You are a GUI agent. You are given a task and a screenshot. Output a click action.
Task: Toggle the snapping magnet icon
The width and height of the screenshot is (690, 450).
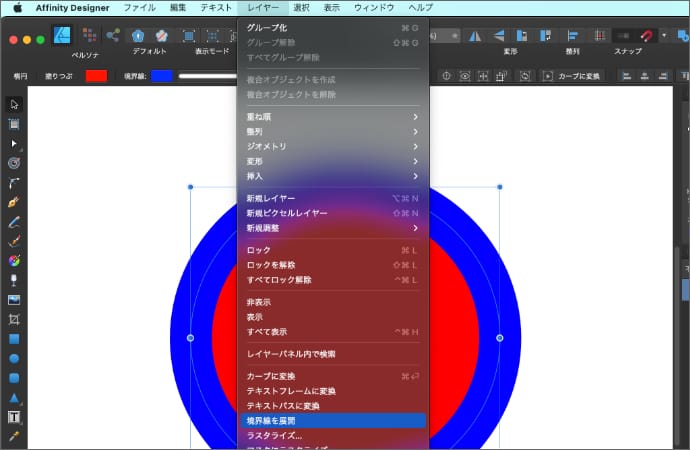click(x=647, y=36)
